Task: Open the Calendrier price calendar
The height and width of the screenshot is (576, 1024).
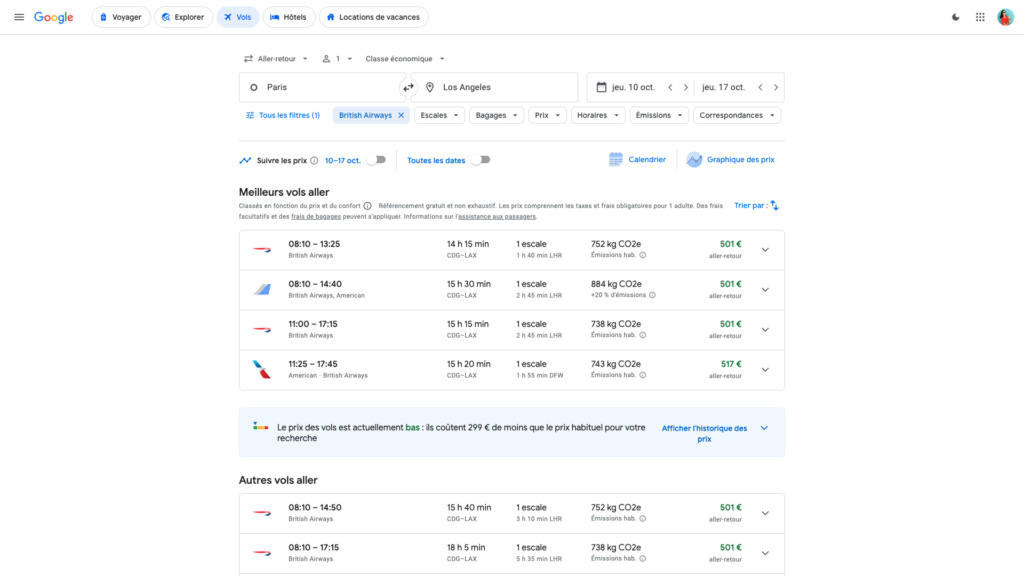Action: point(637,159)
